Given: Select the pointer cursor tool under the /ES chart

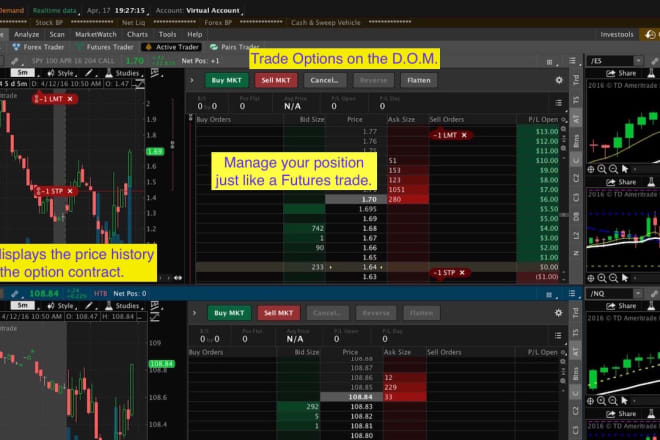Looking at the screenshot, I should click(x=625, y=169).
